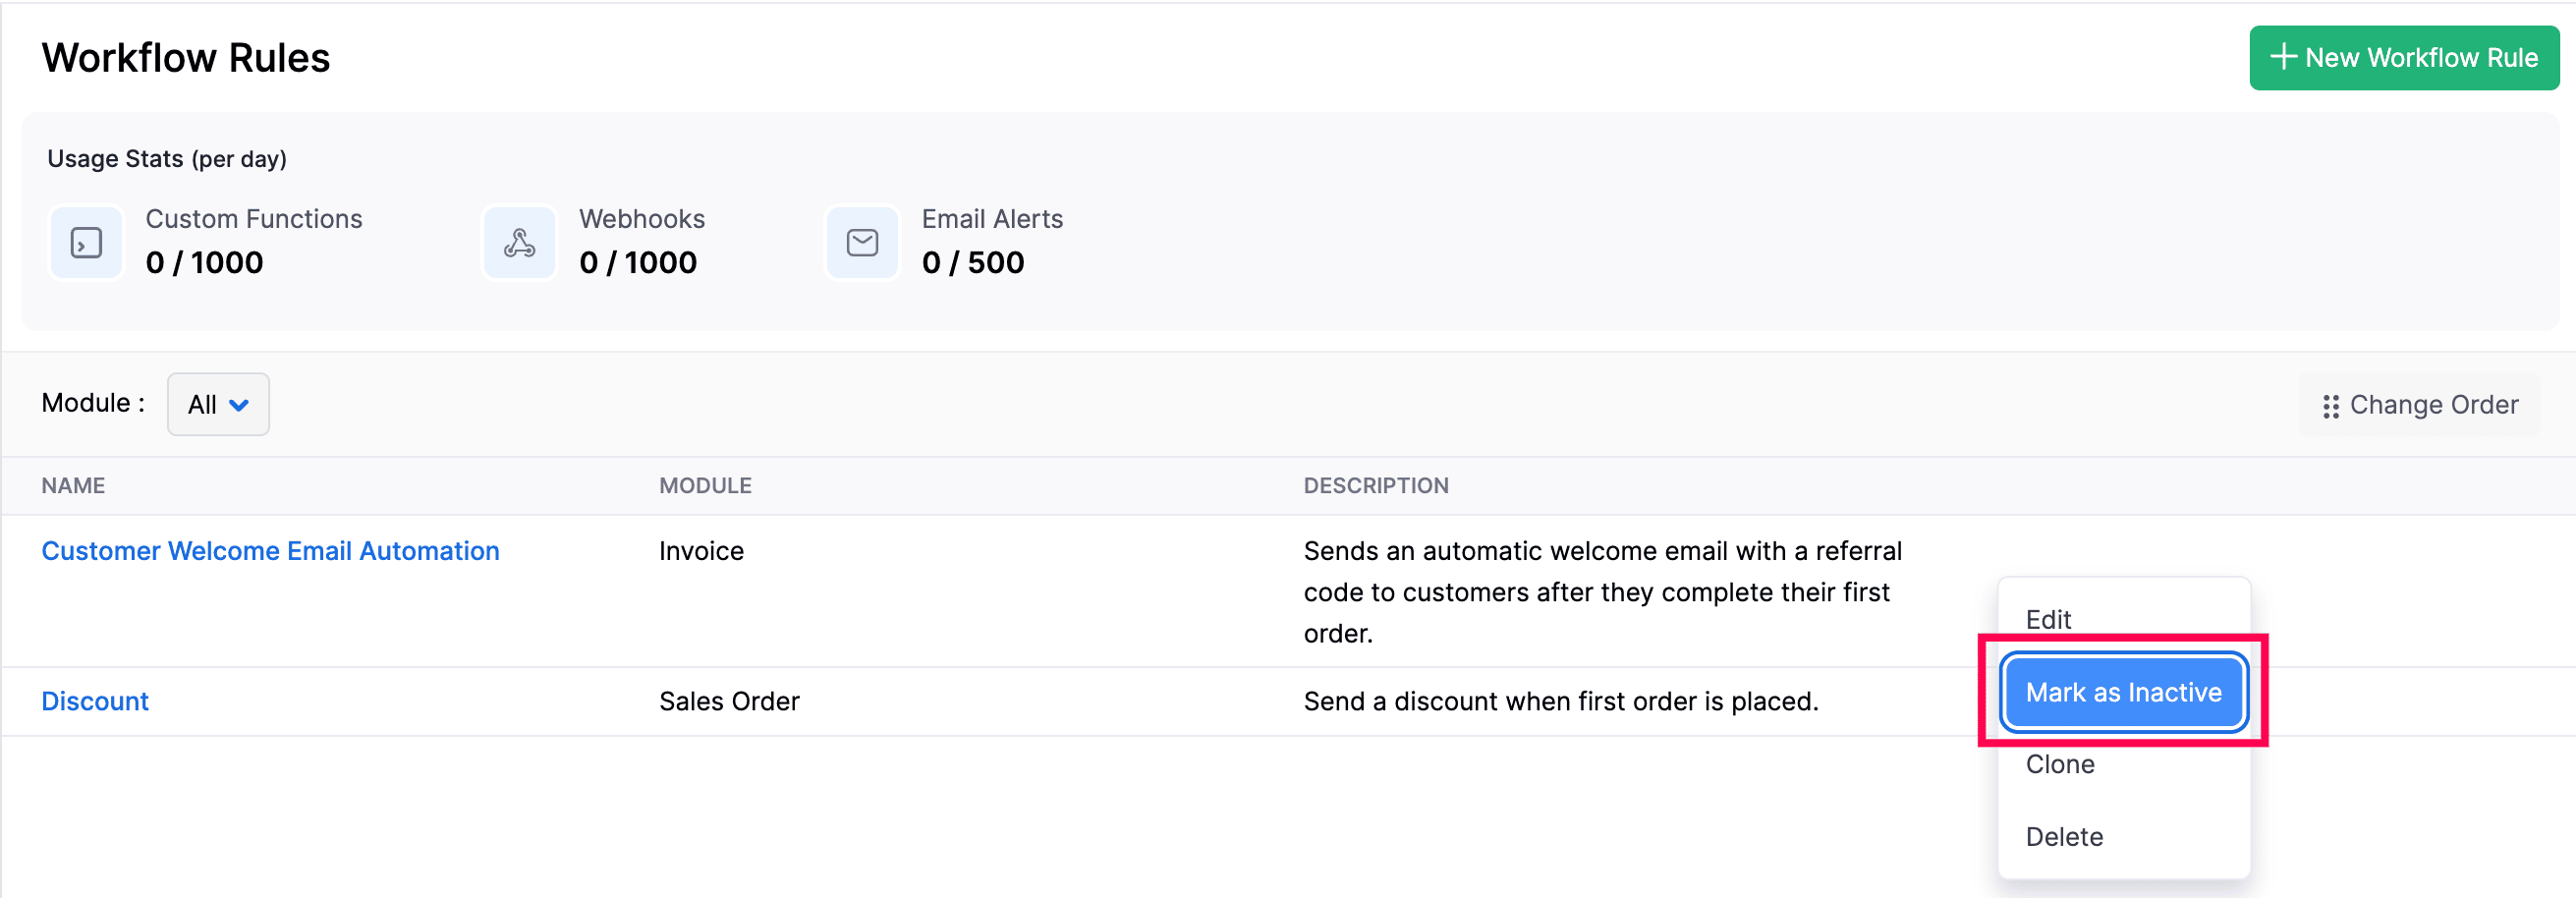Choose Delete in the rule options menu
Image resolution: width=2576 pixels, height=898 pixels.
click(x=2064, y=836)
